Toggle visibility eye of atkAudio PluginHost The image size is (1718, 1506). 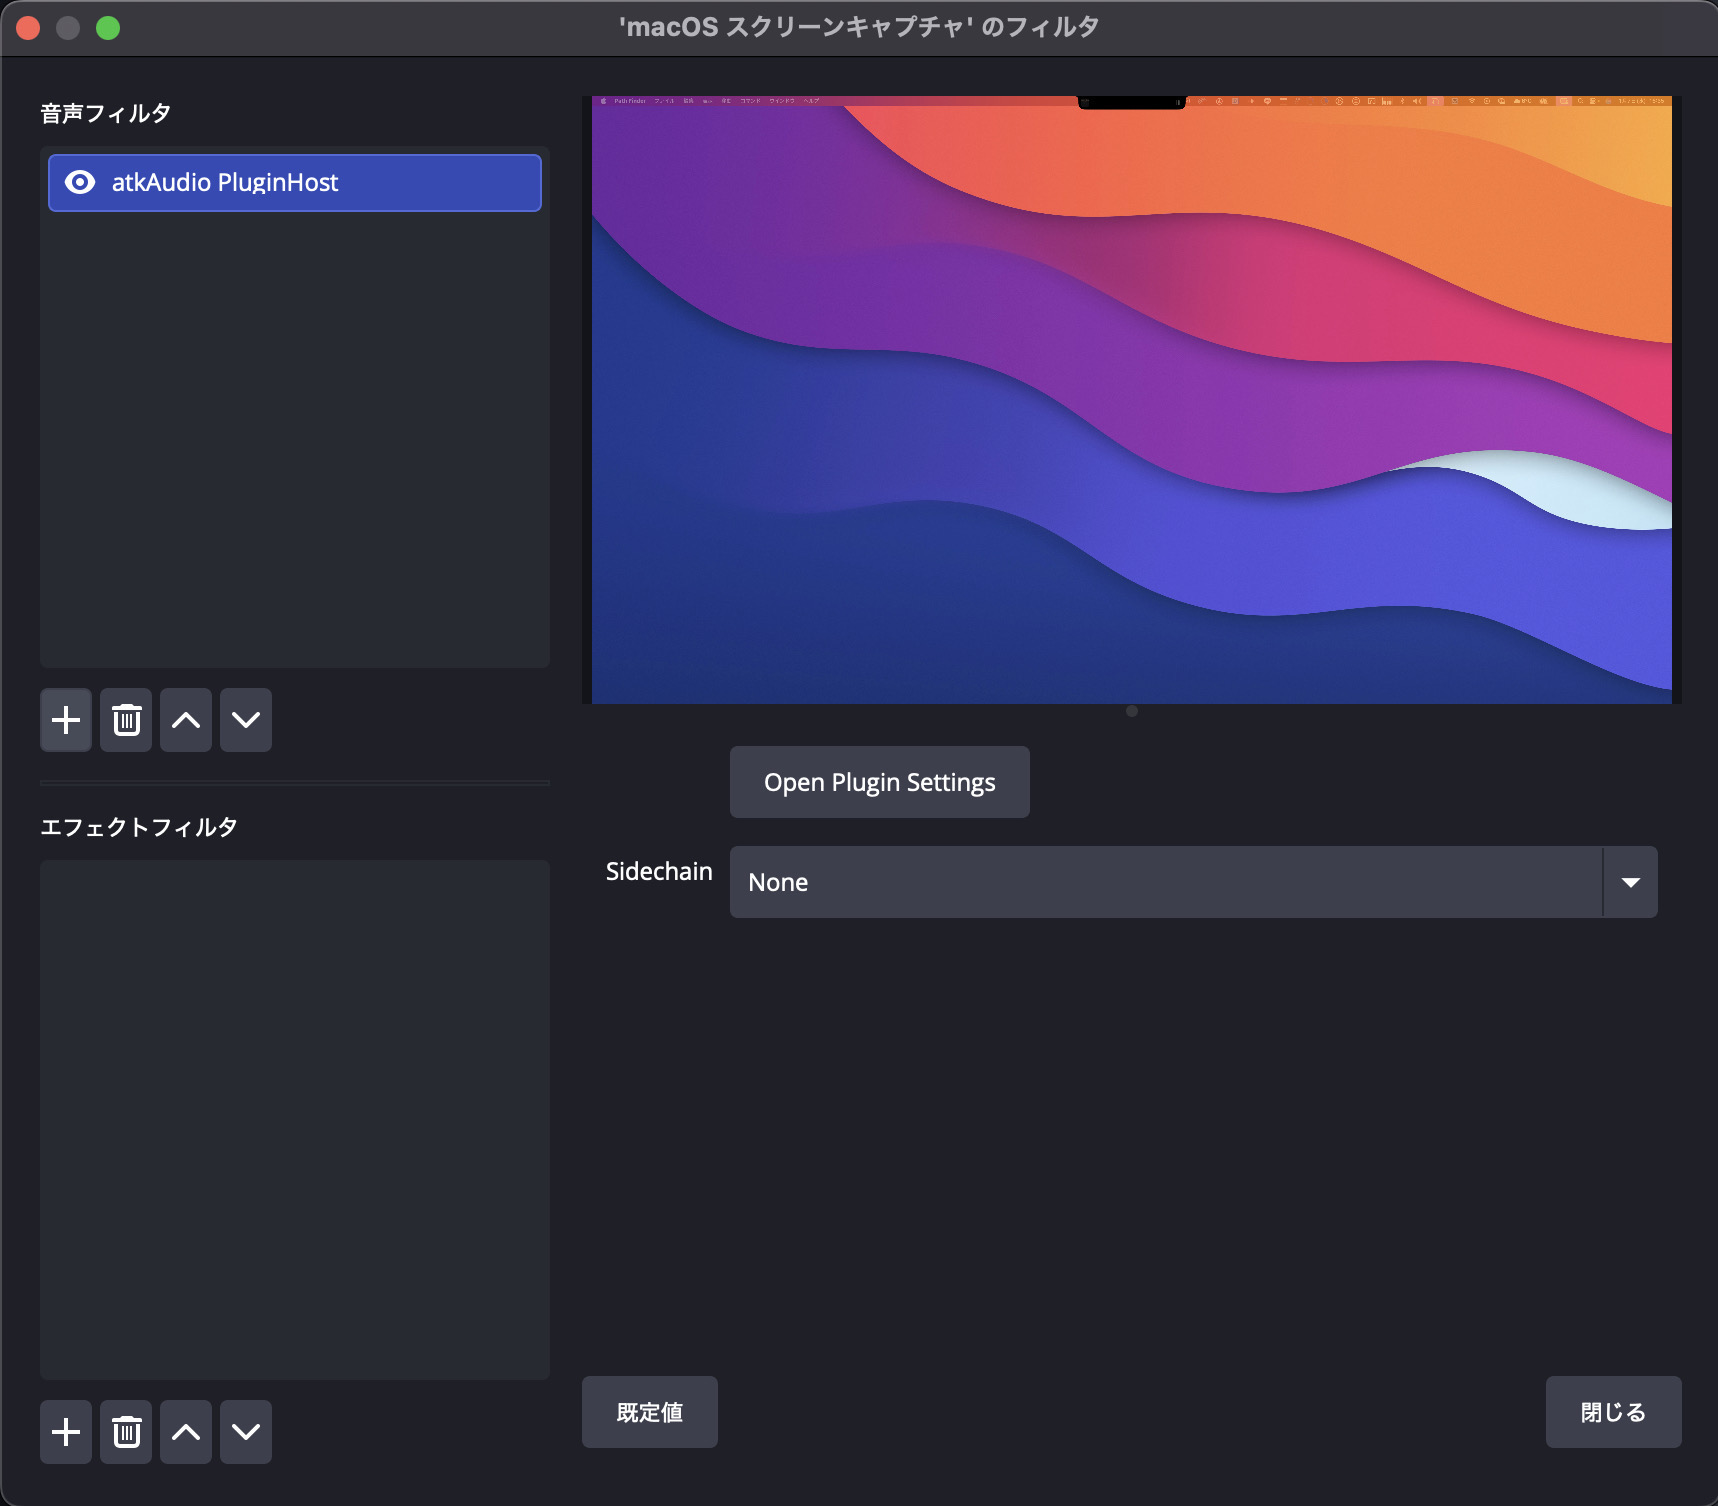pos(80,182)
